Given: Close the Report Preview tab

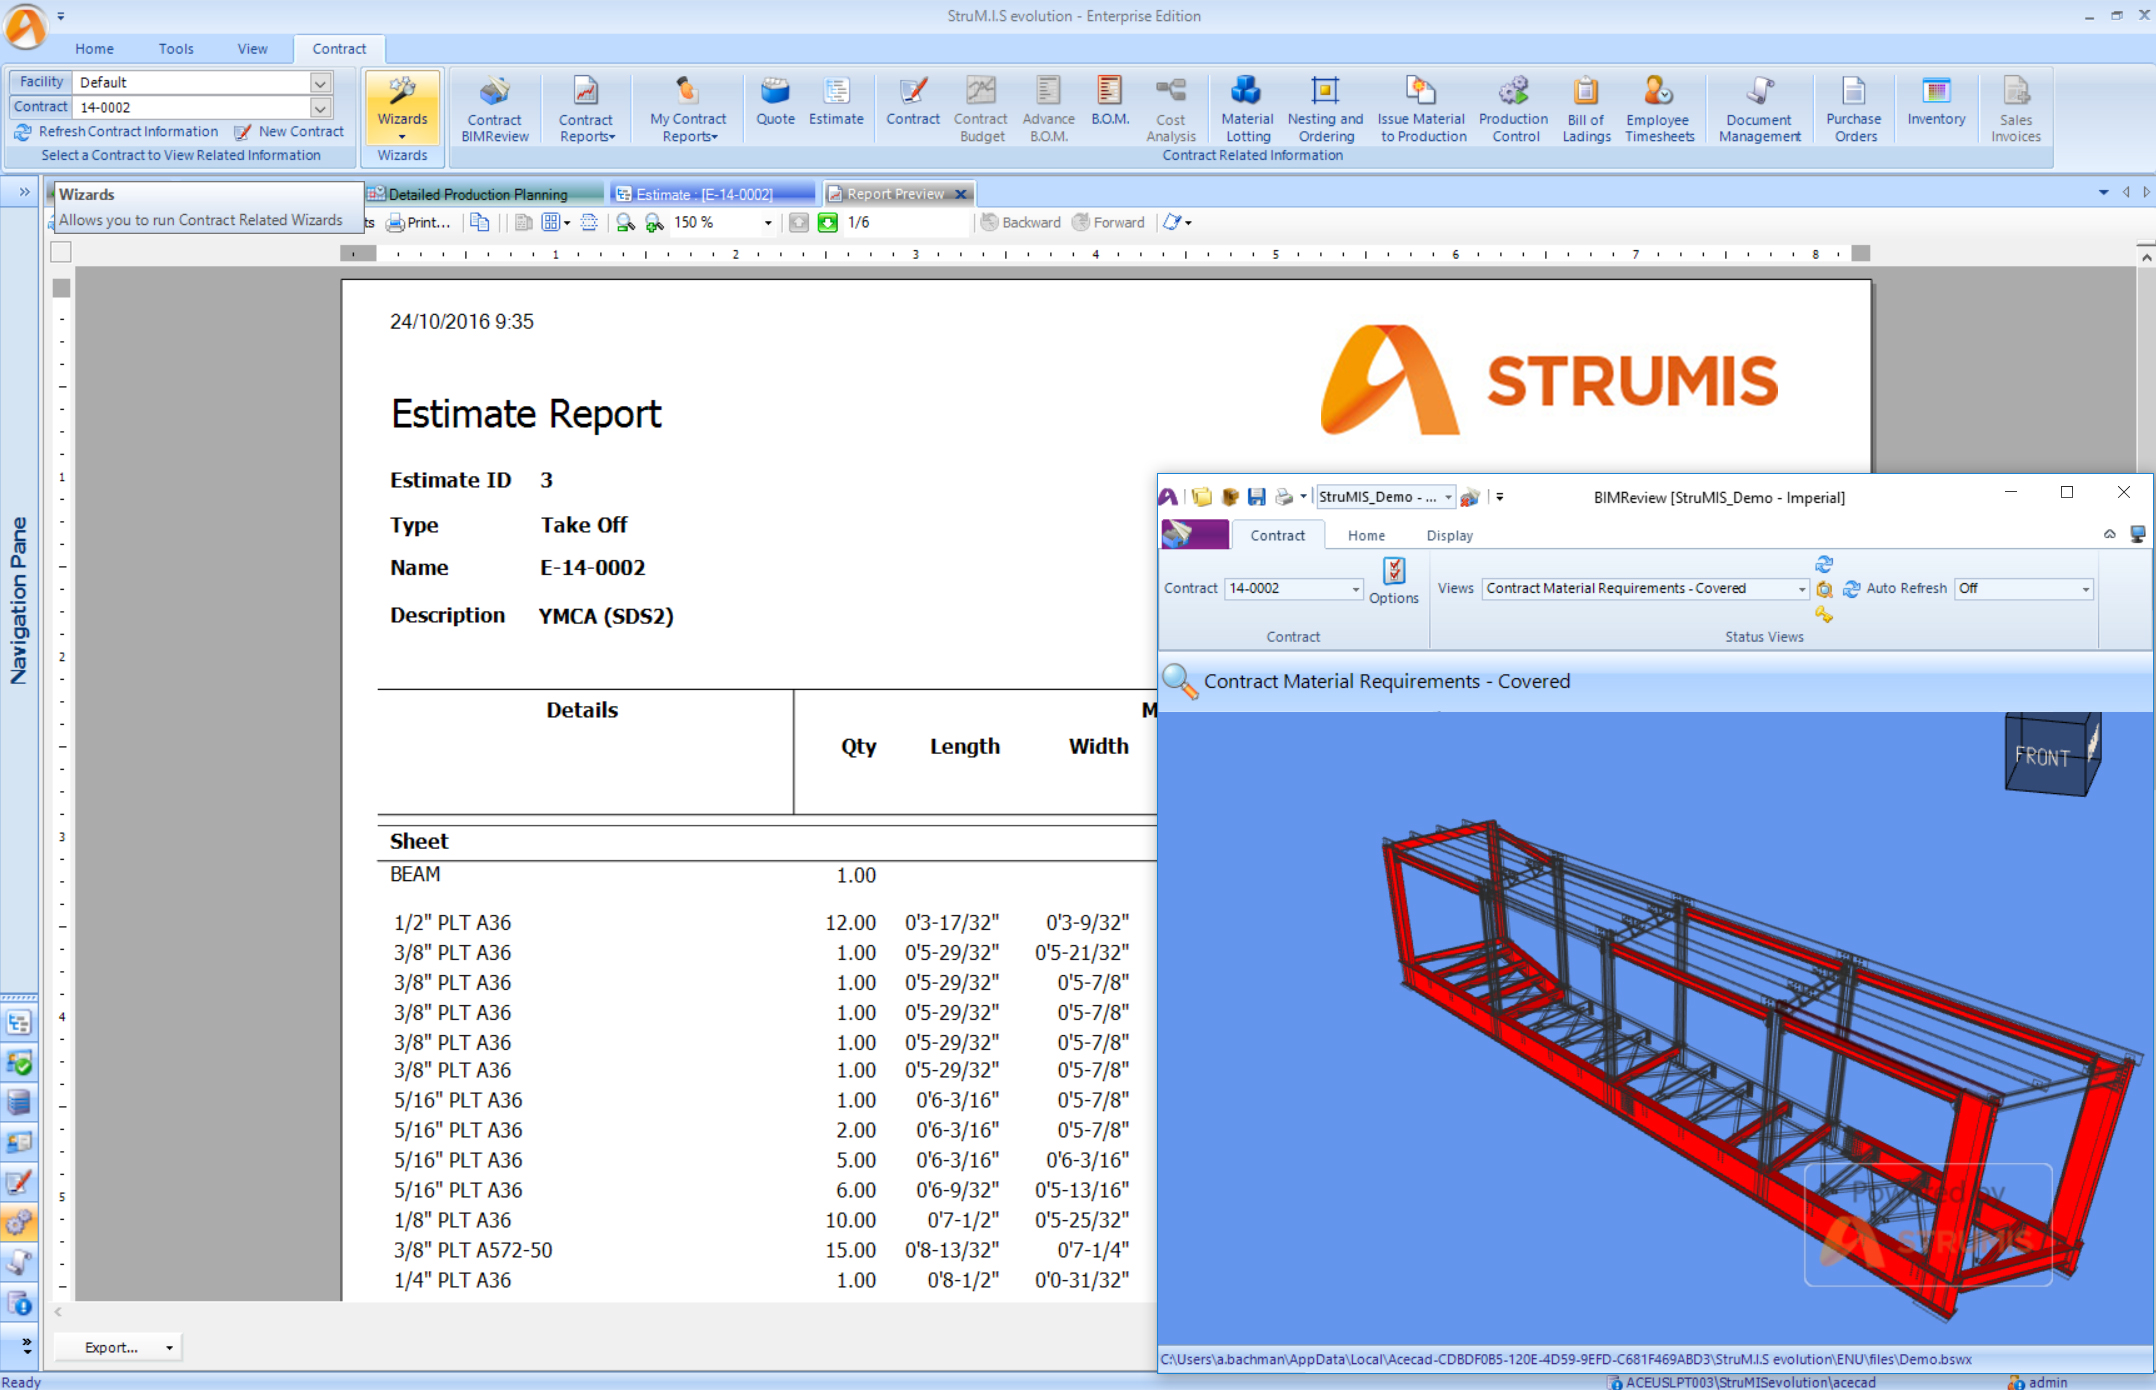Looking at the screenshot, I should [961, 194].
